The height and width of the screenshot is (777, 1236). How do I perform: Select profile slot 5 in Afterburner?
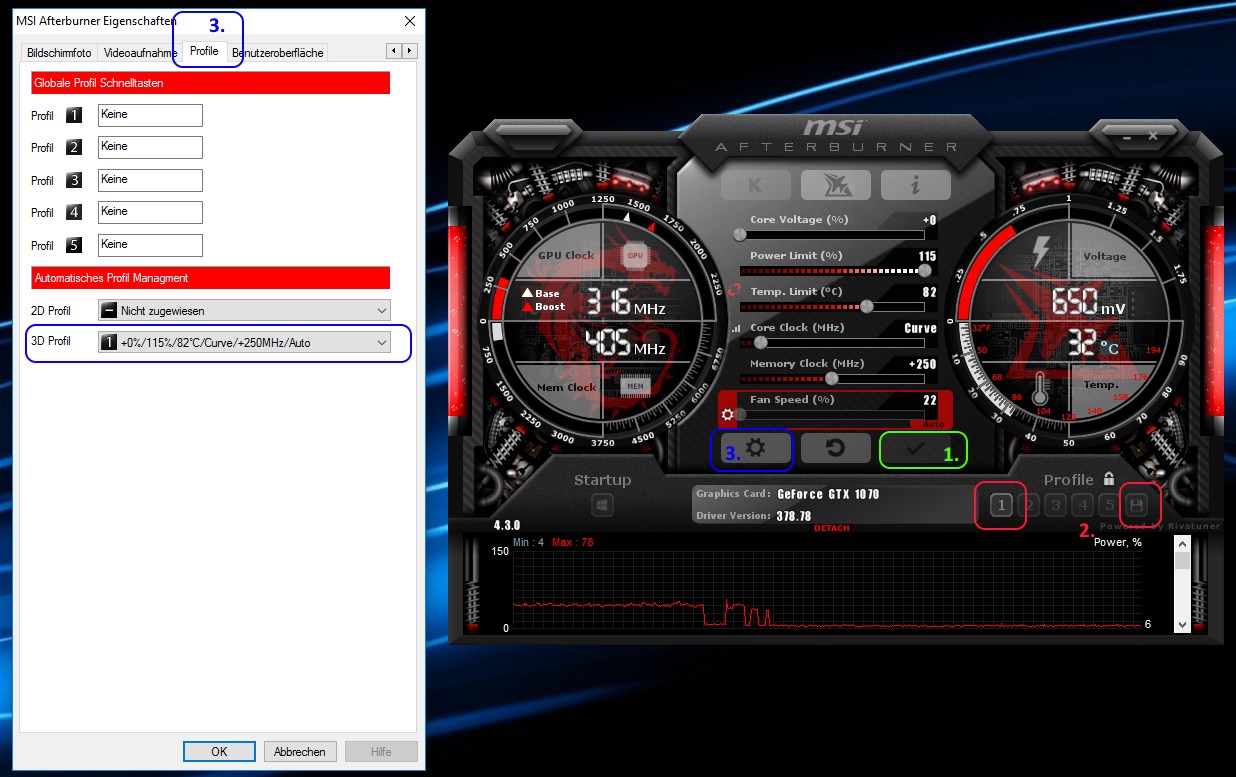1110,505
